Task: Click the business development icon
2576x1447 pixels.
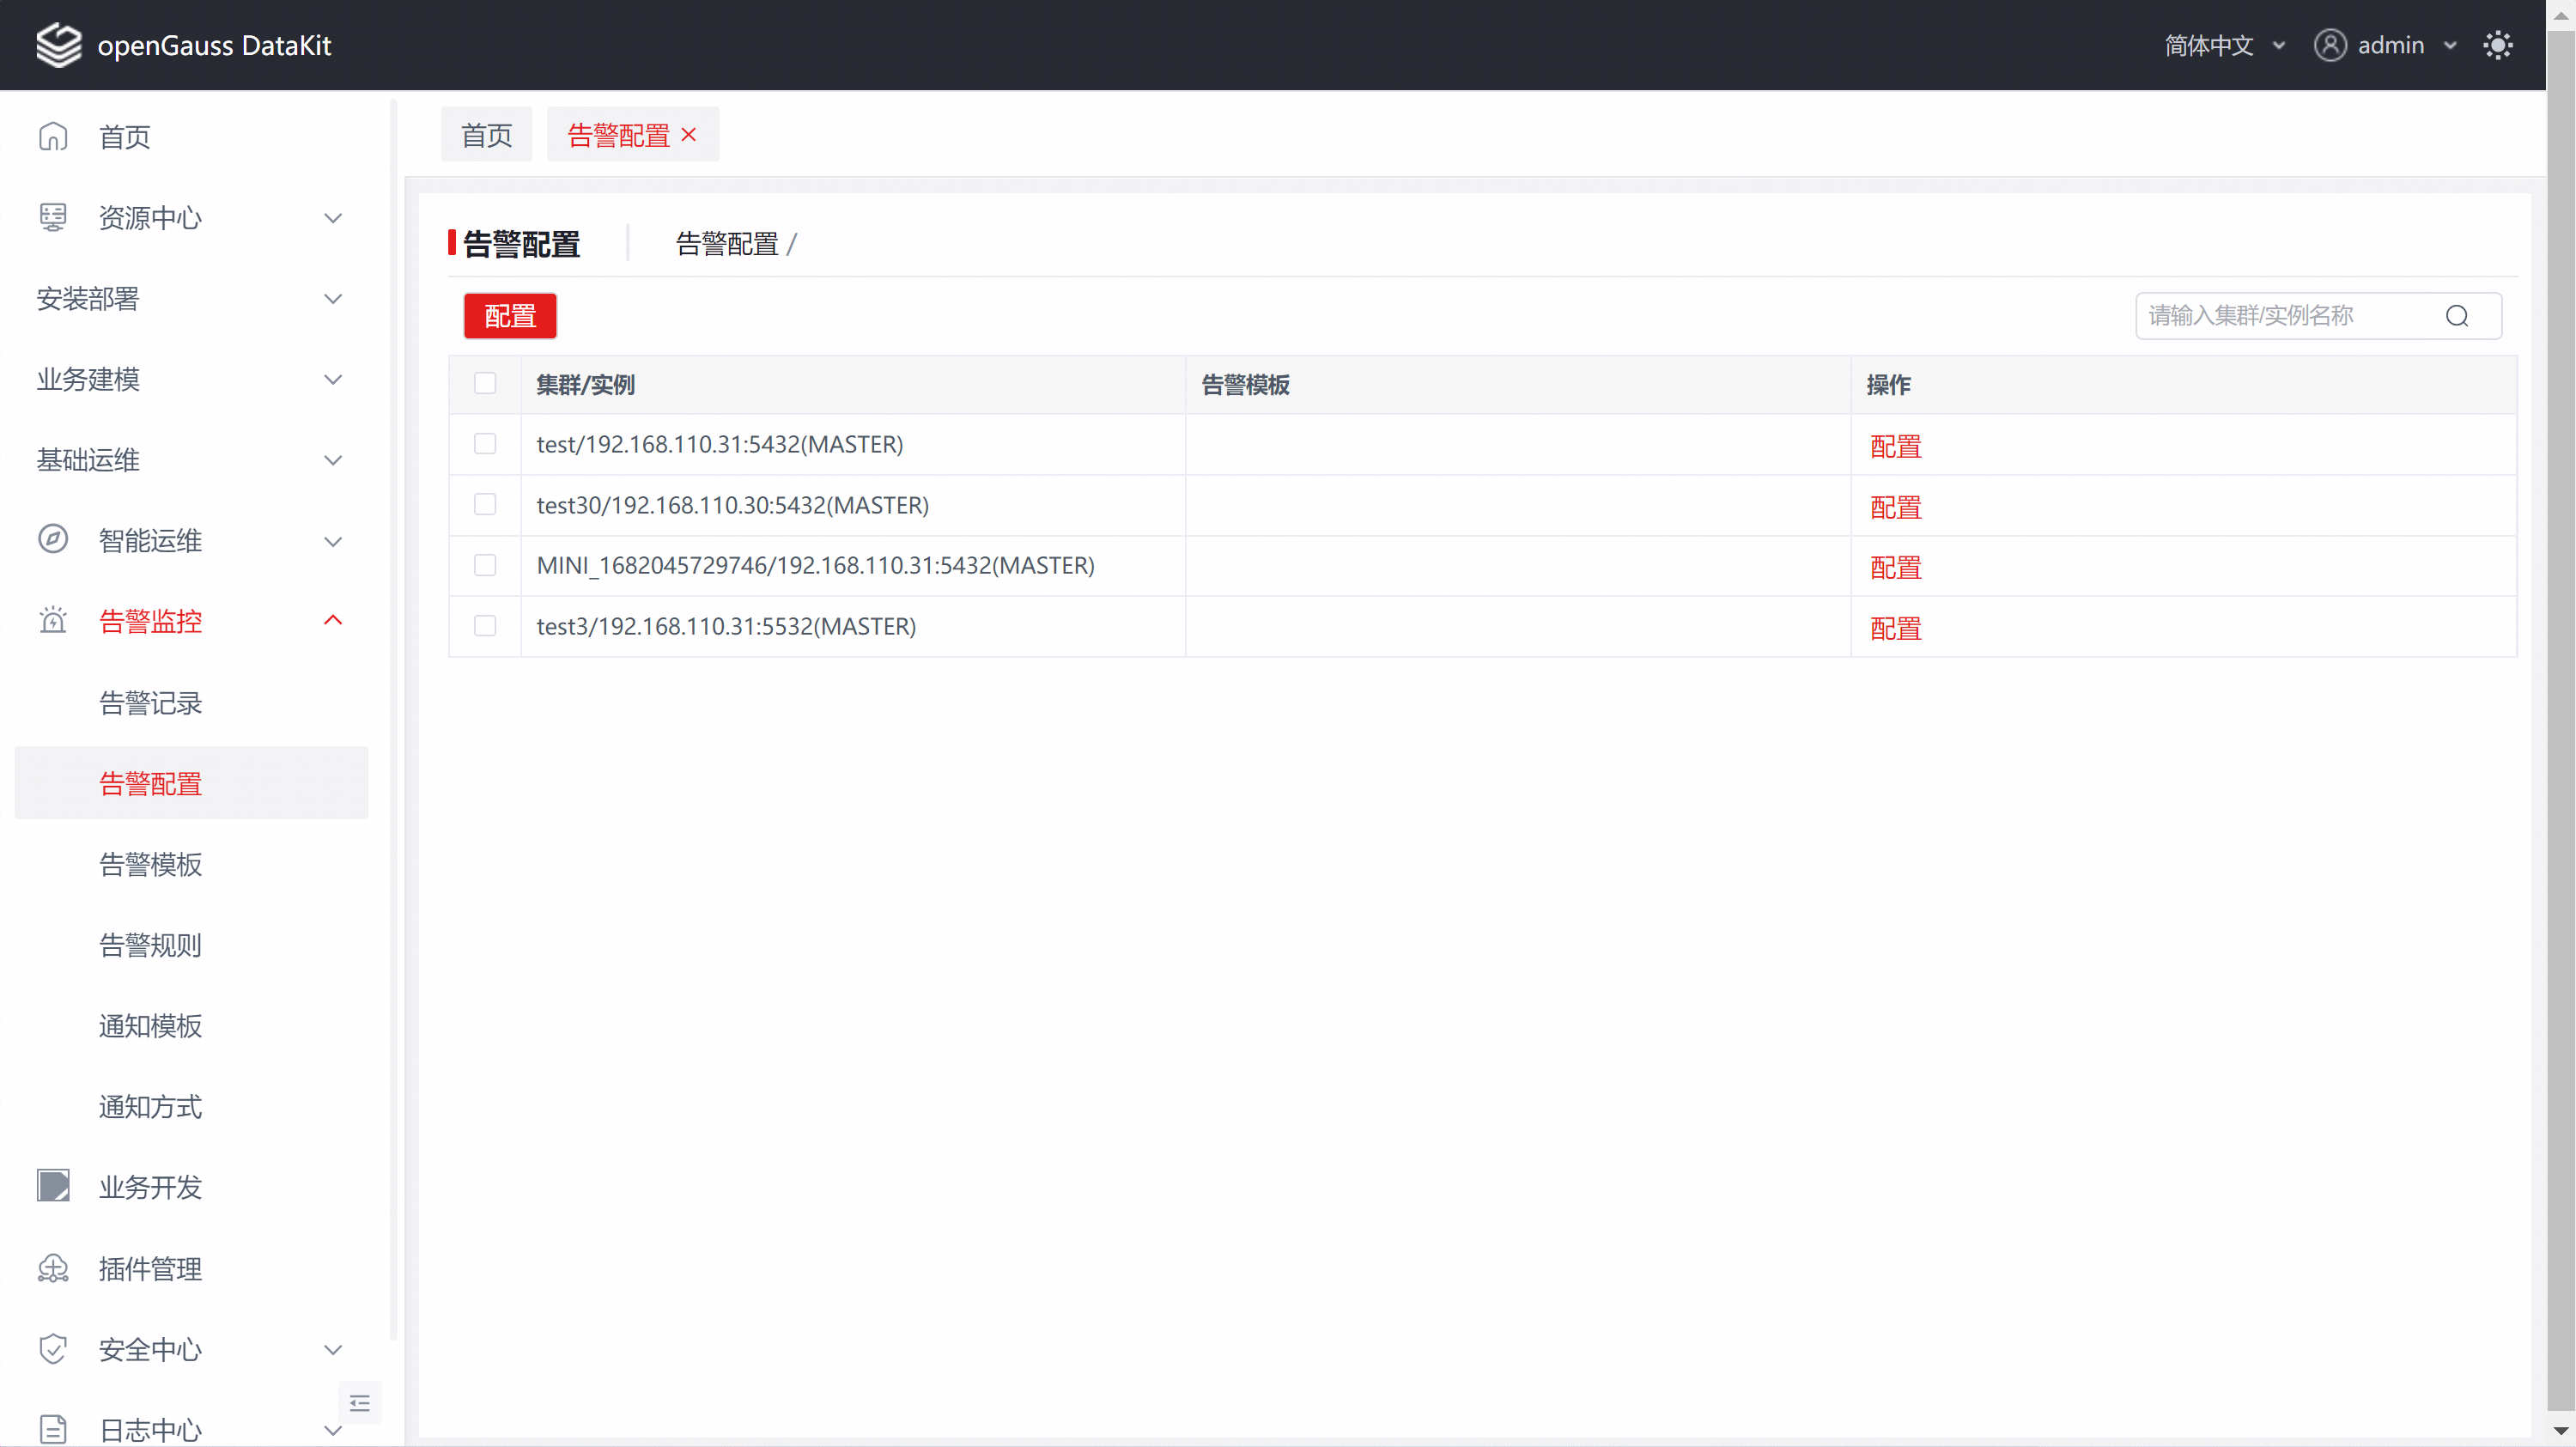Action: pos(53,1186)
